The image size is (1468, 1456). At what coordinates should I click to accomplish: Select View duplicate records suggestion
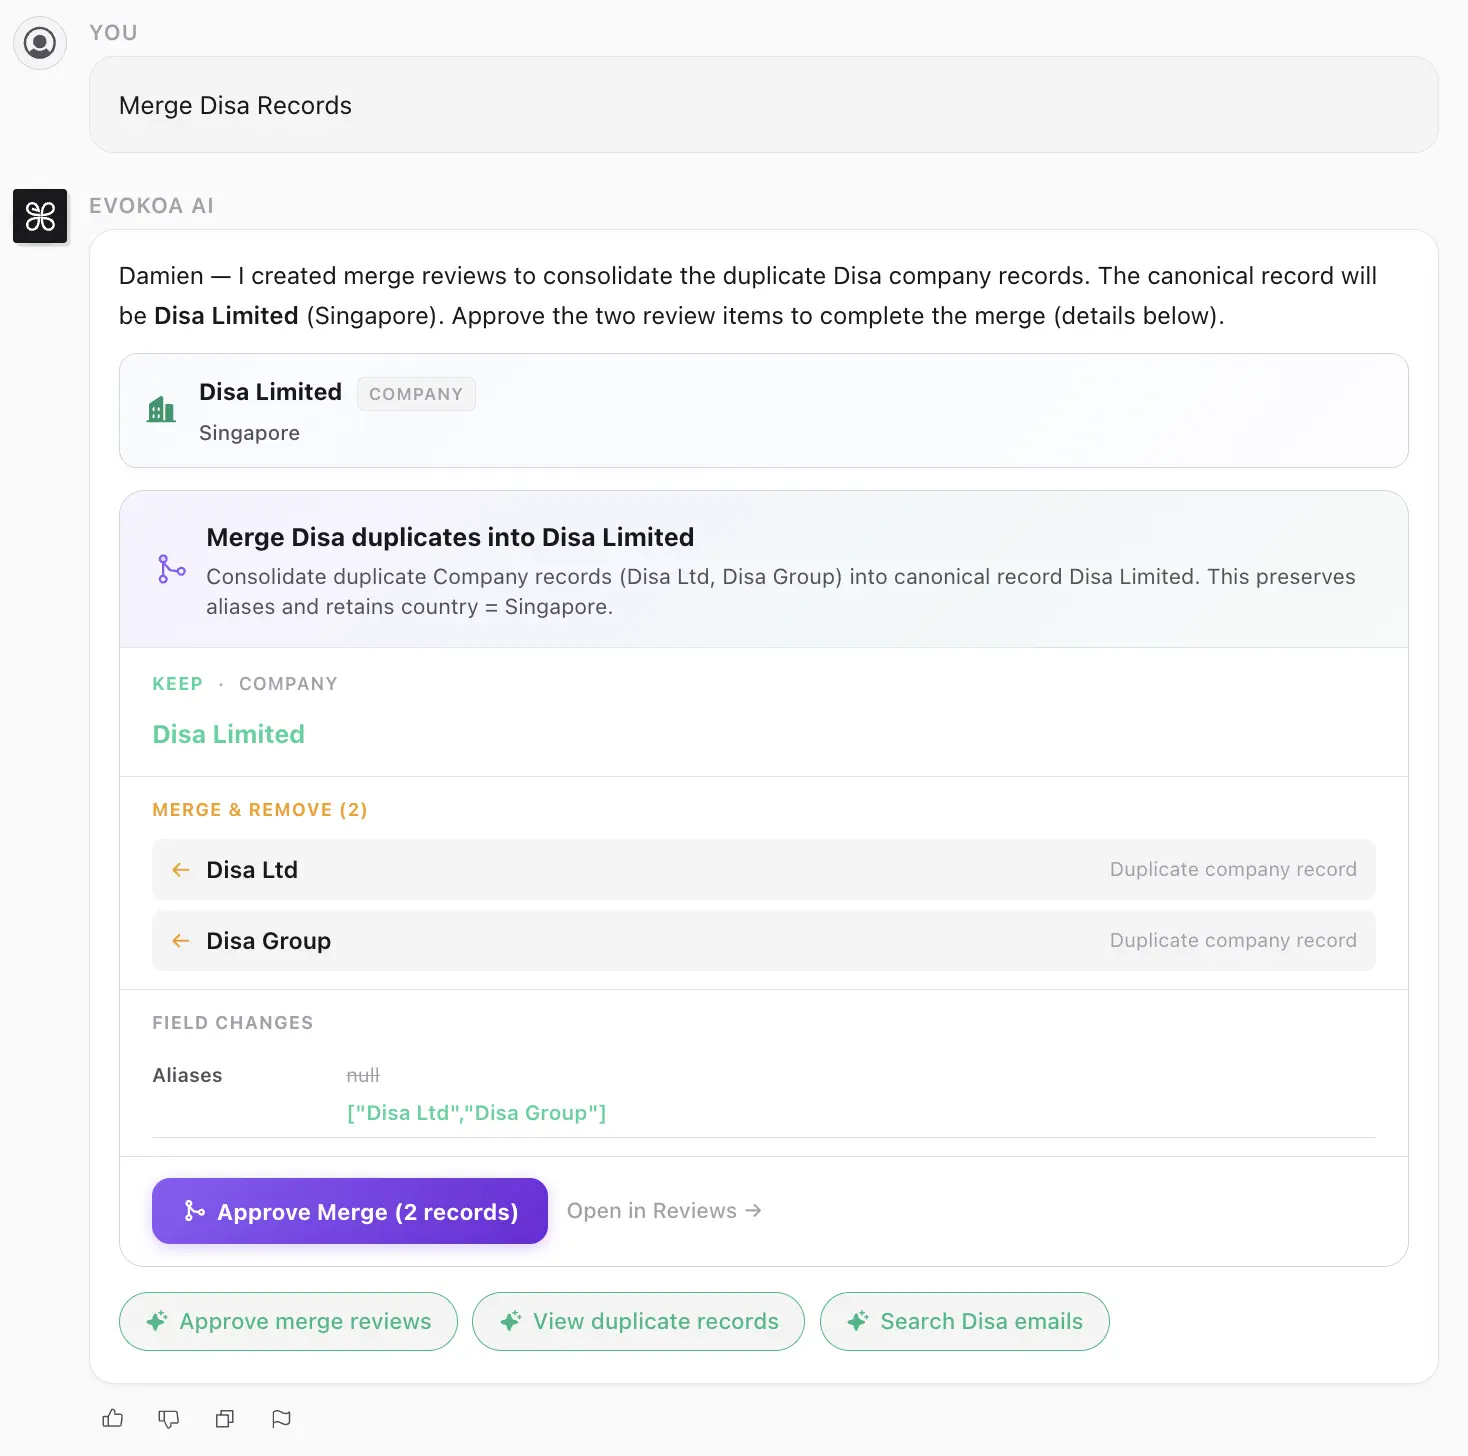(638, 1321)
